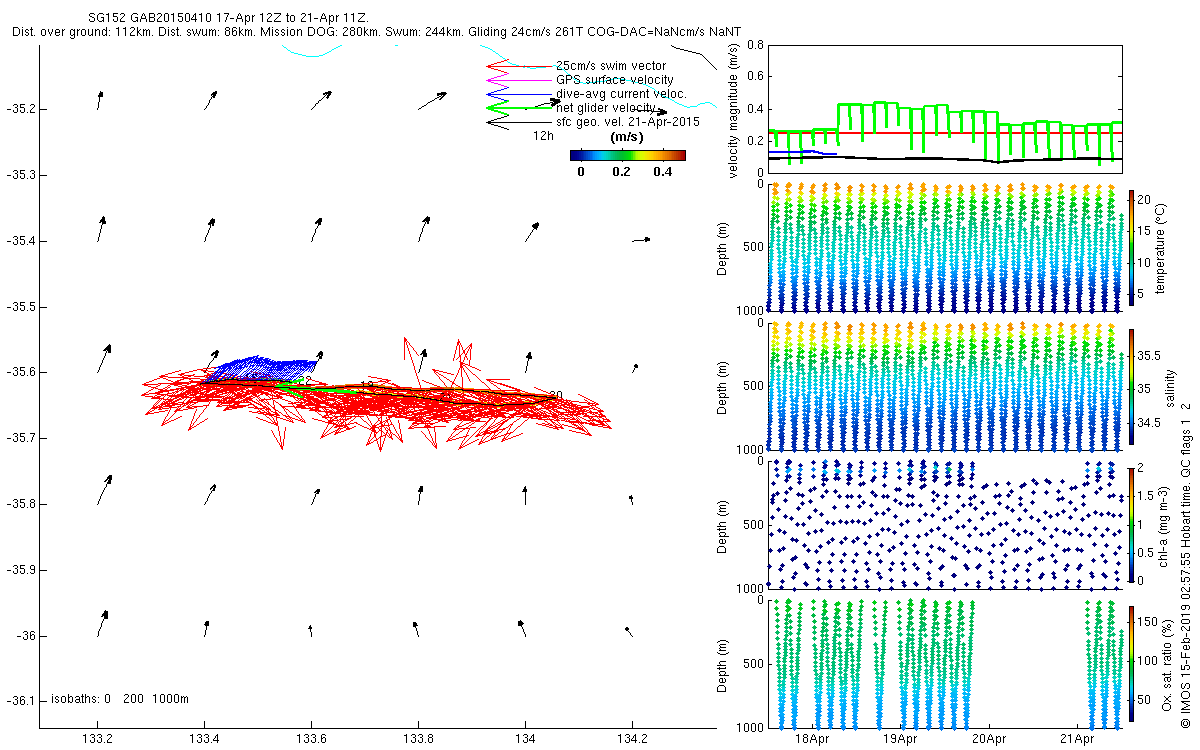Click the salinity colorbar

pyautogui.click(x=1131, y=384)
